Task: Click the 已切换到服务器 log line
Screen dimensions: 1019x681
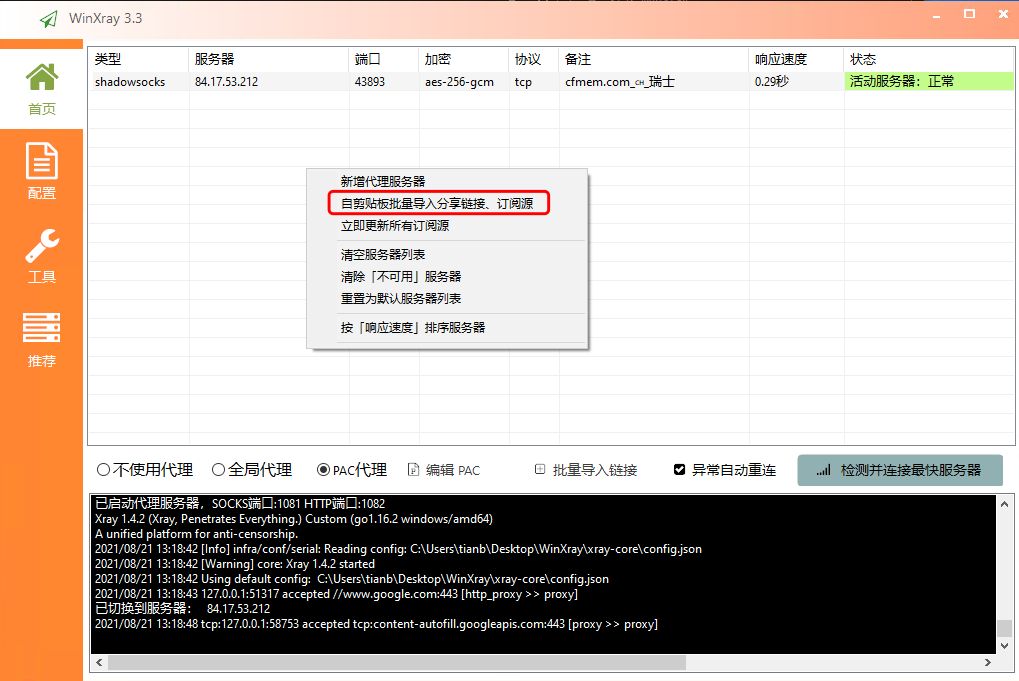Action: [x=183, y=609]
